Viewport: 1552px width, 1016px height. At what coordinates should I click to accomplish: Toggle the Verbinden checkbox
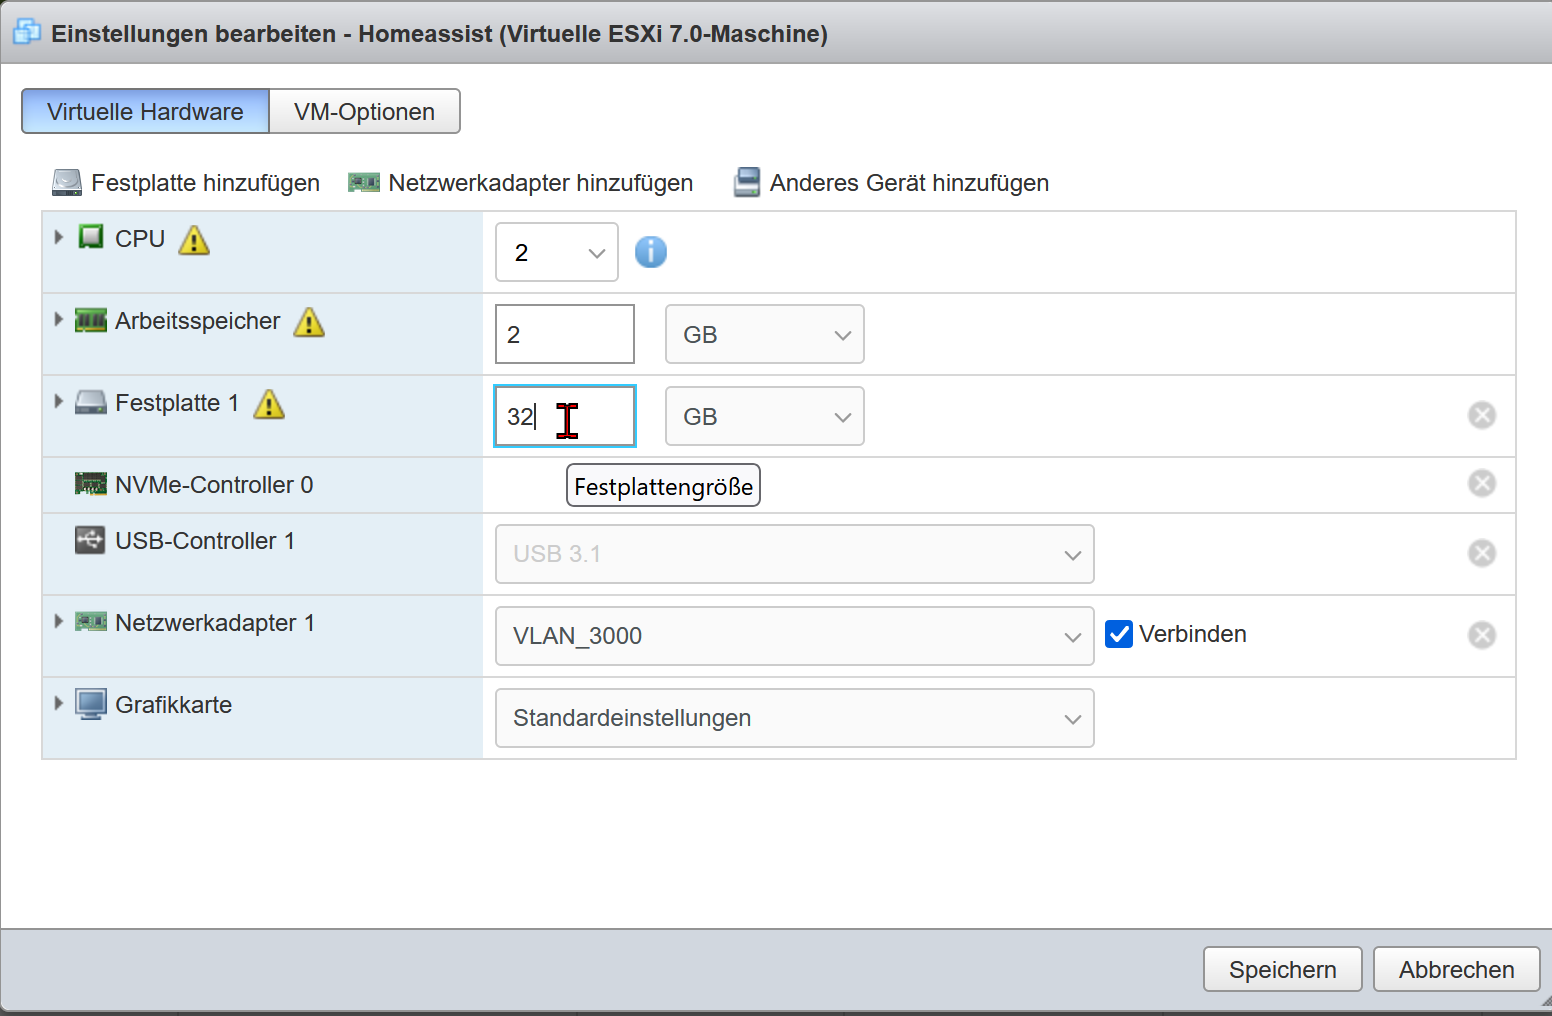(x=1119, y=634)
